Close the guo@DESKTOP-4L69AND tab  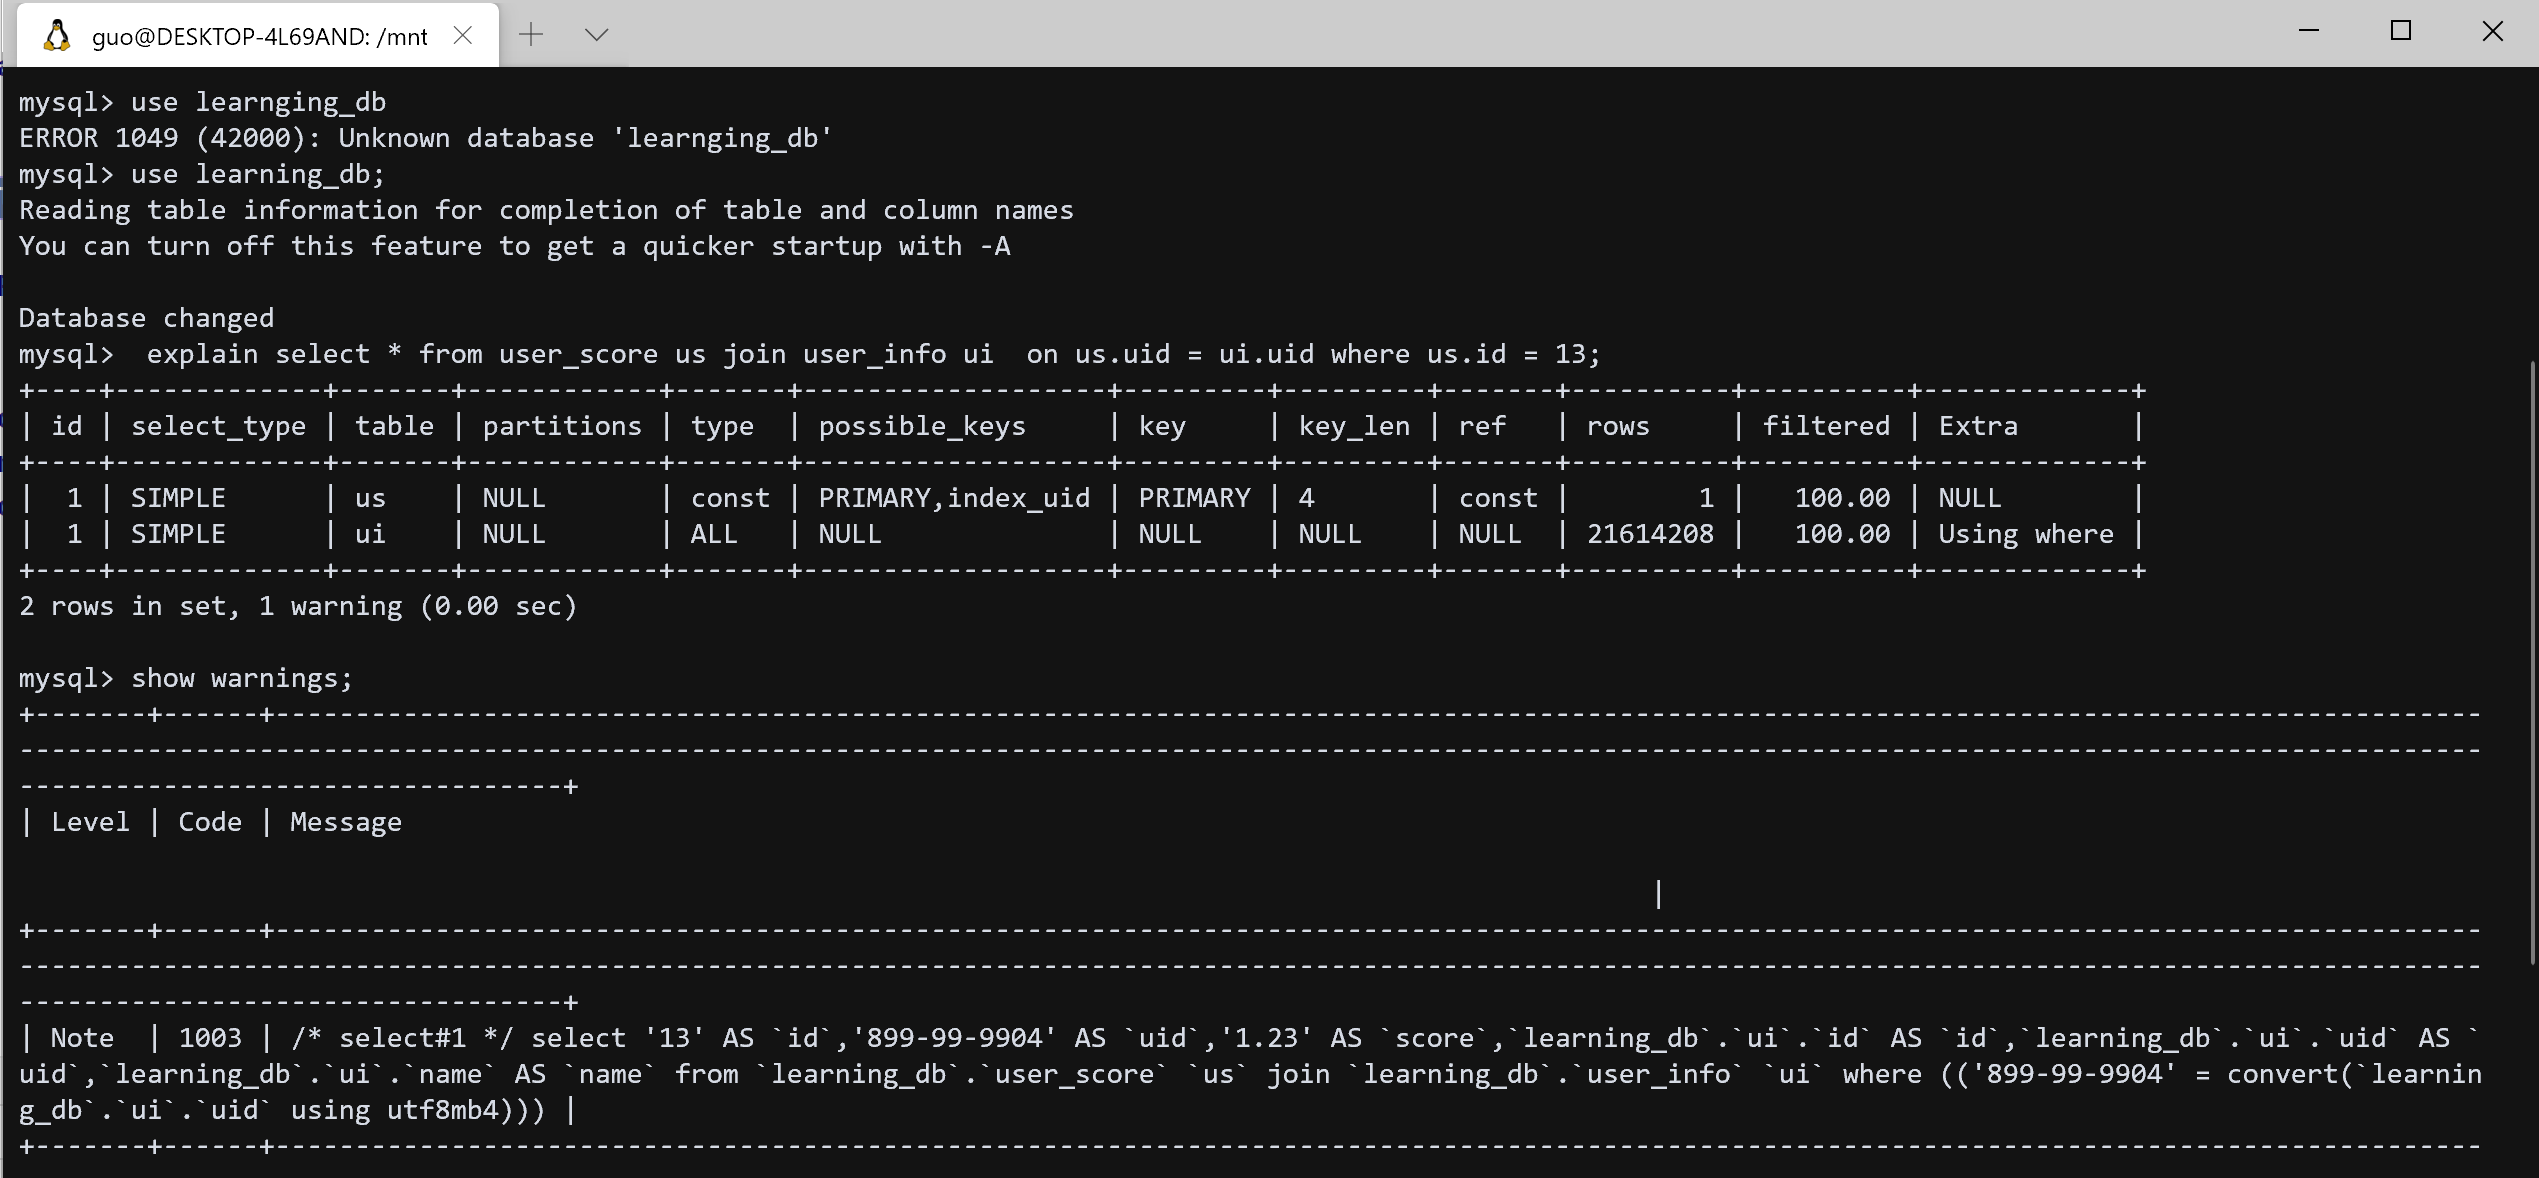[462, 36]
